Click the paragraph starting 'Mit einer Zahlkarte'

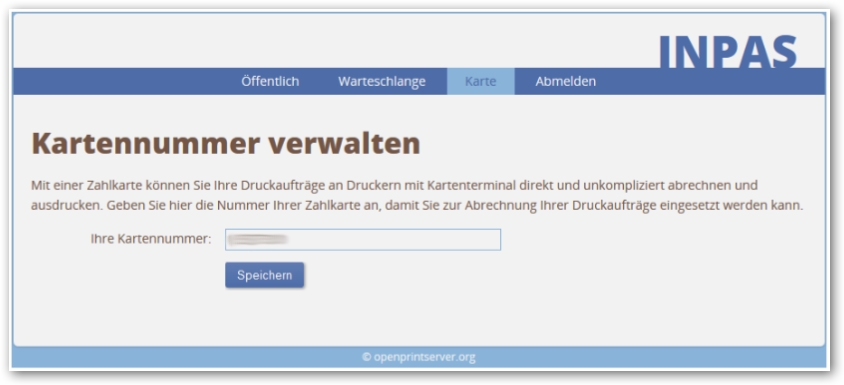coord(417,195)
